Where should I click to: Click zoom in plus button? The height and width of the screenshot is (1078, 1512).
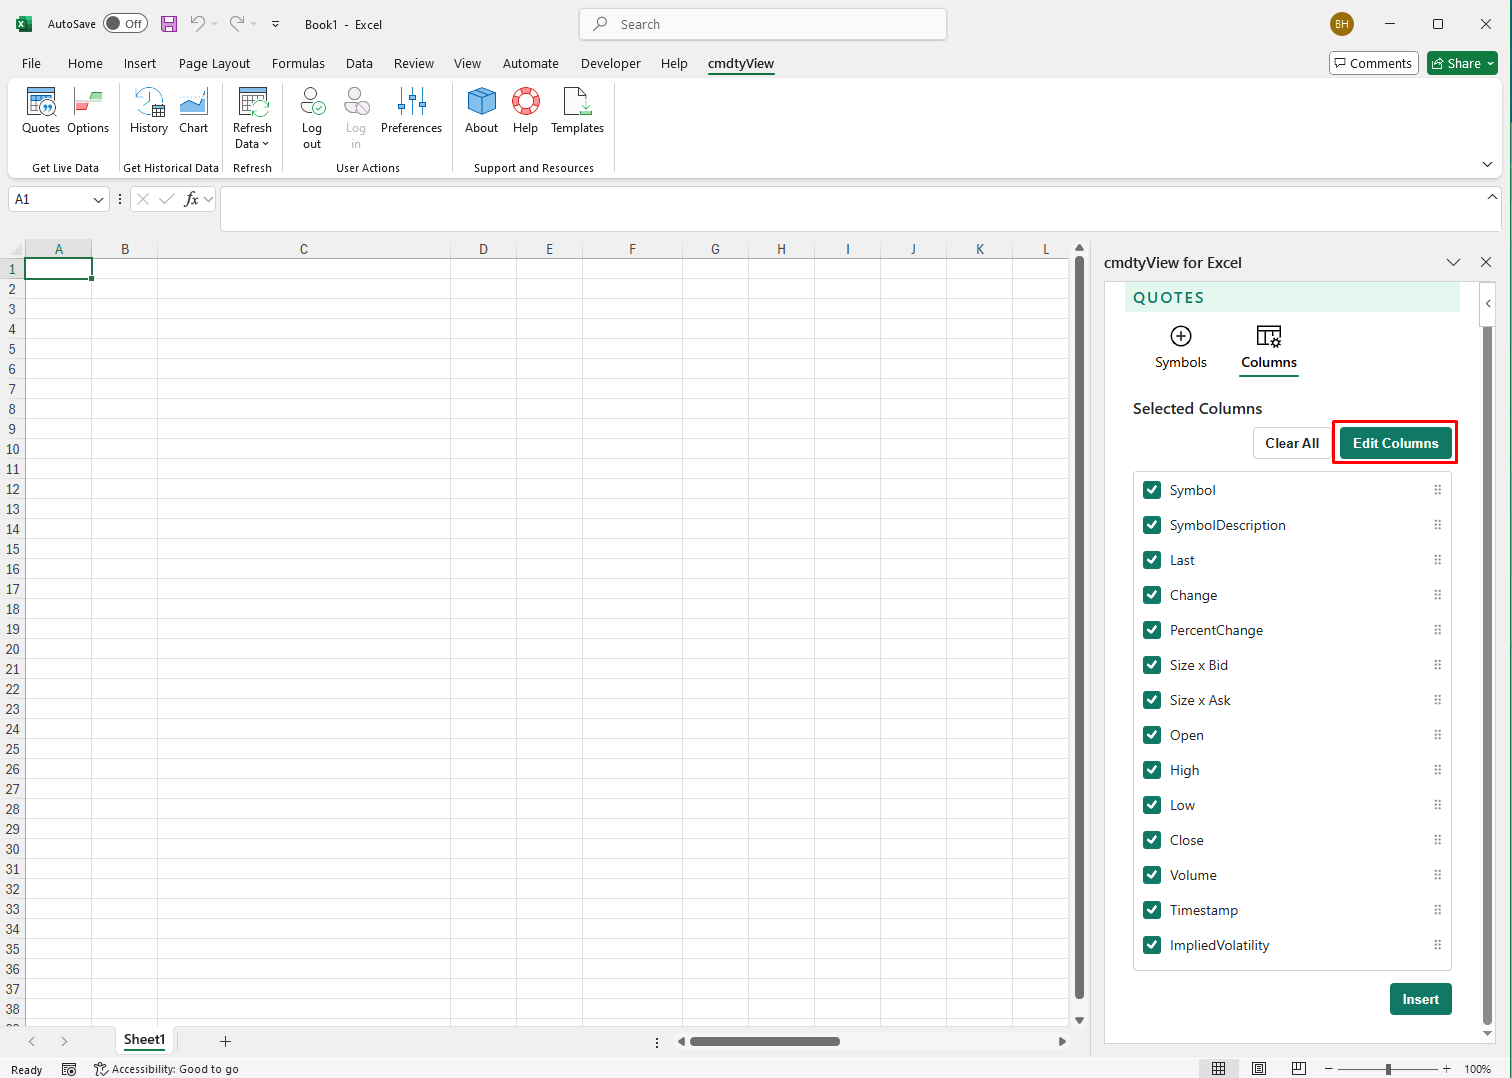click(x=1446, y=1069)
